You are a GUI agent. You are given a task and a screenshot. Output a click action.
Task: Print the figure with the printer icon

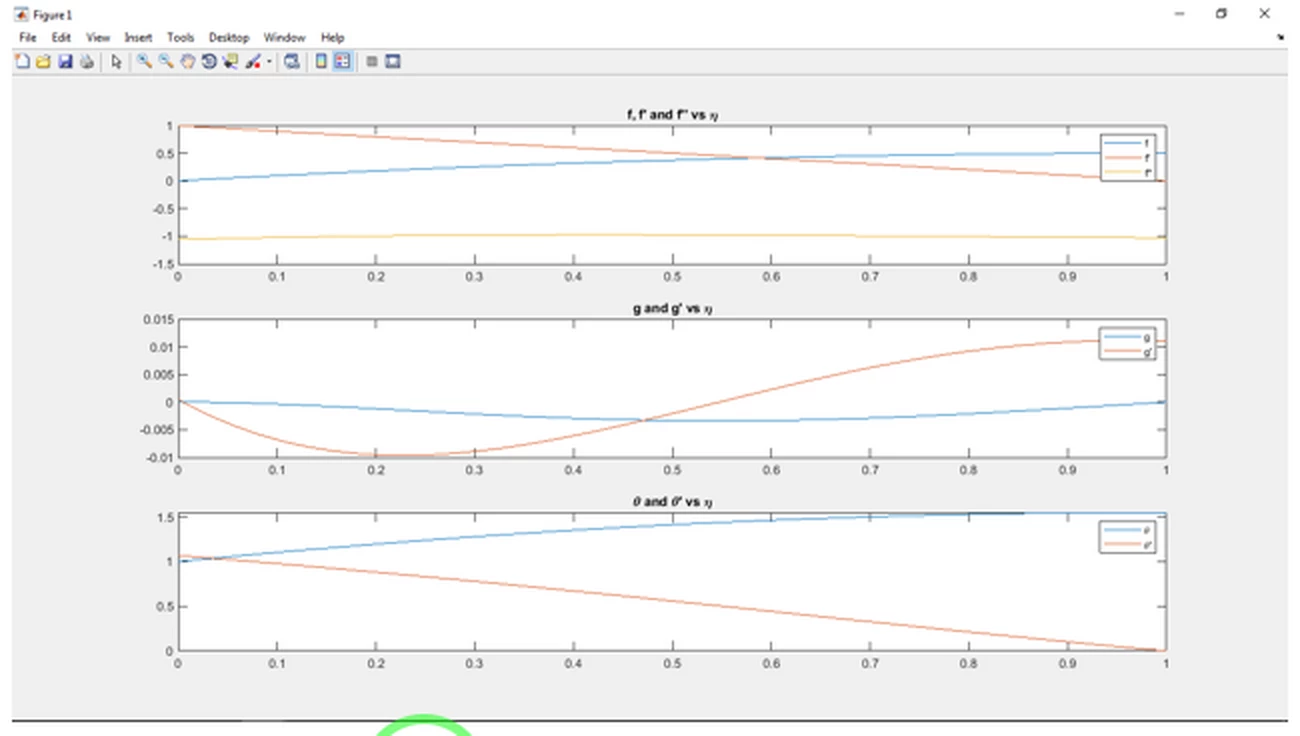(87, 62)
